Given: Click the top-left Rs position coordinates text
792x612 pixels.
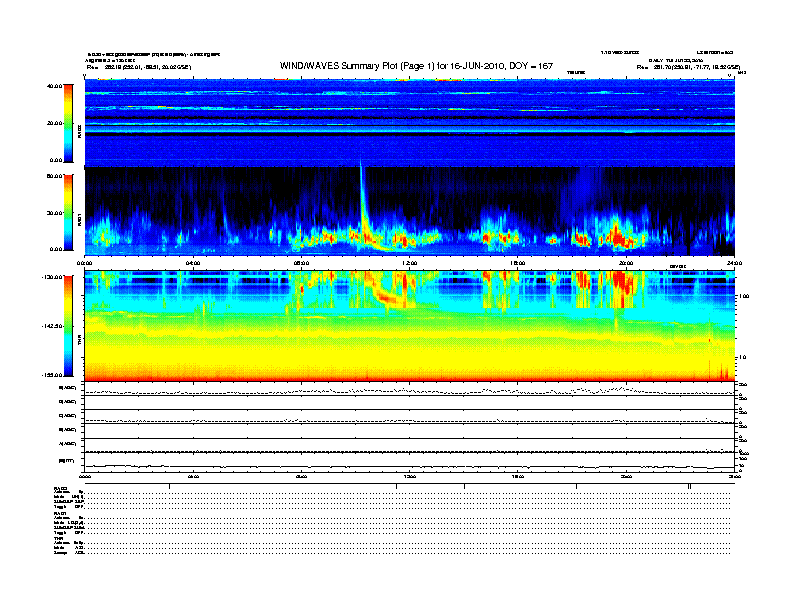Looking at the screenshot, I should [x=139, y=67].
